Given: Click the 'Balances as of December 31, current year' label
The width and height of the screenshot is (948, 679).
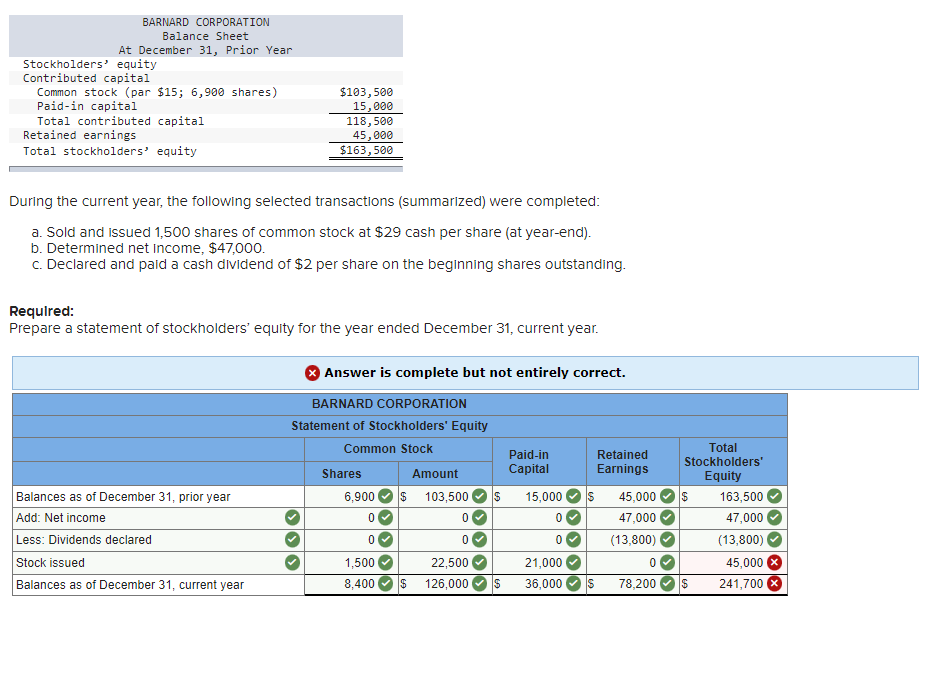Looking at the screenshot, I should coord(129,585).
